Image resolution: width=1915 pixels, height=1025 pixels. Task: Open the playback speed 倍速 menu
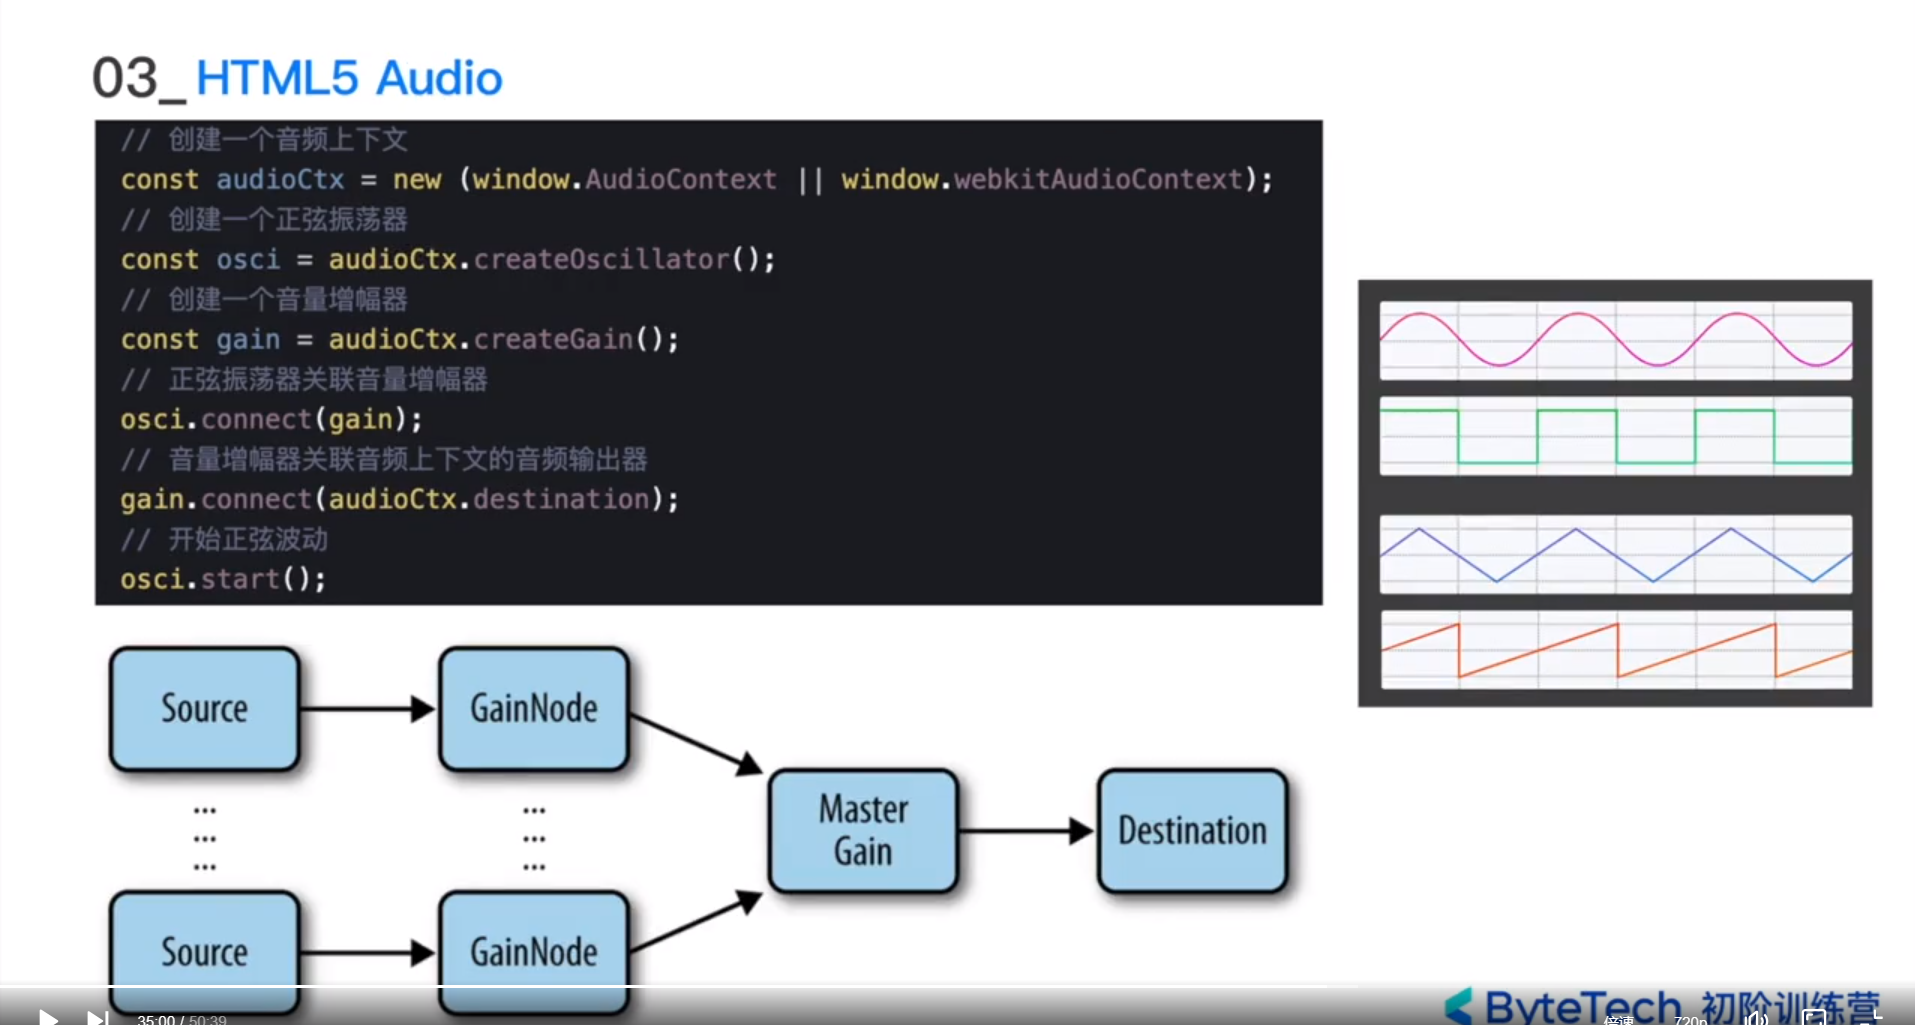[x=1619, y=1019]
